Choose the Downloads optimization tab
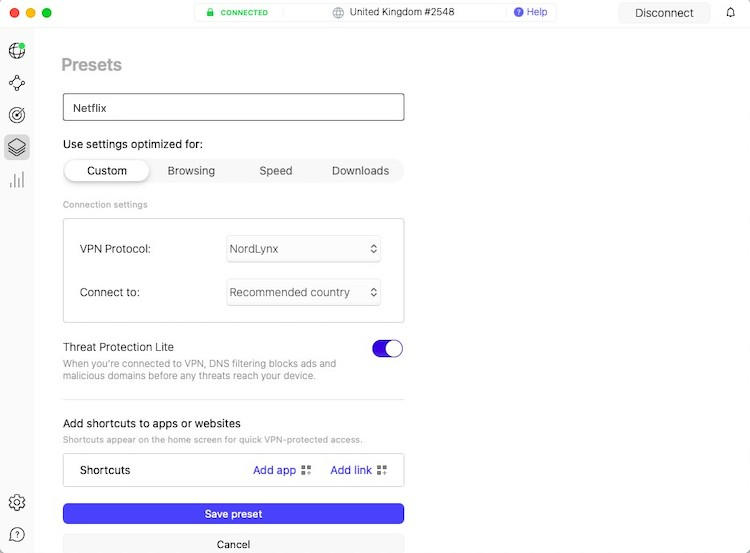Image resolution: width=750 pixels, height=553 pixels. [x=360, y=171]
